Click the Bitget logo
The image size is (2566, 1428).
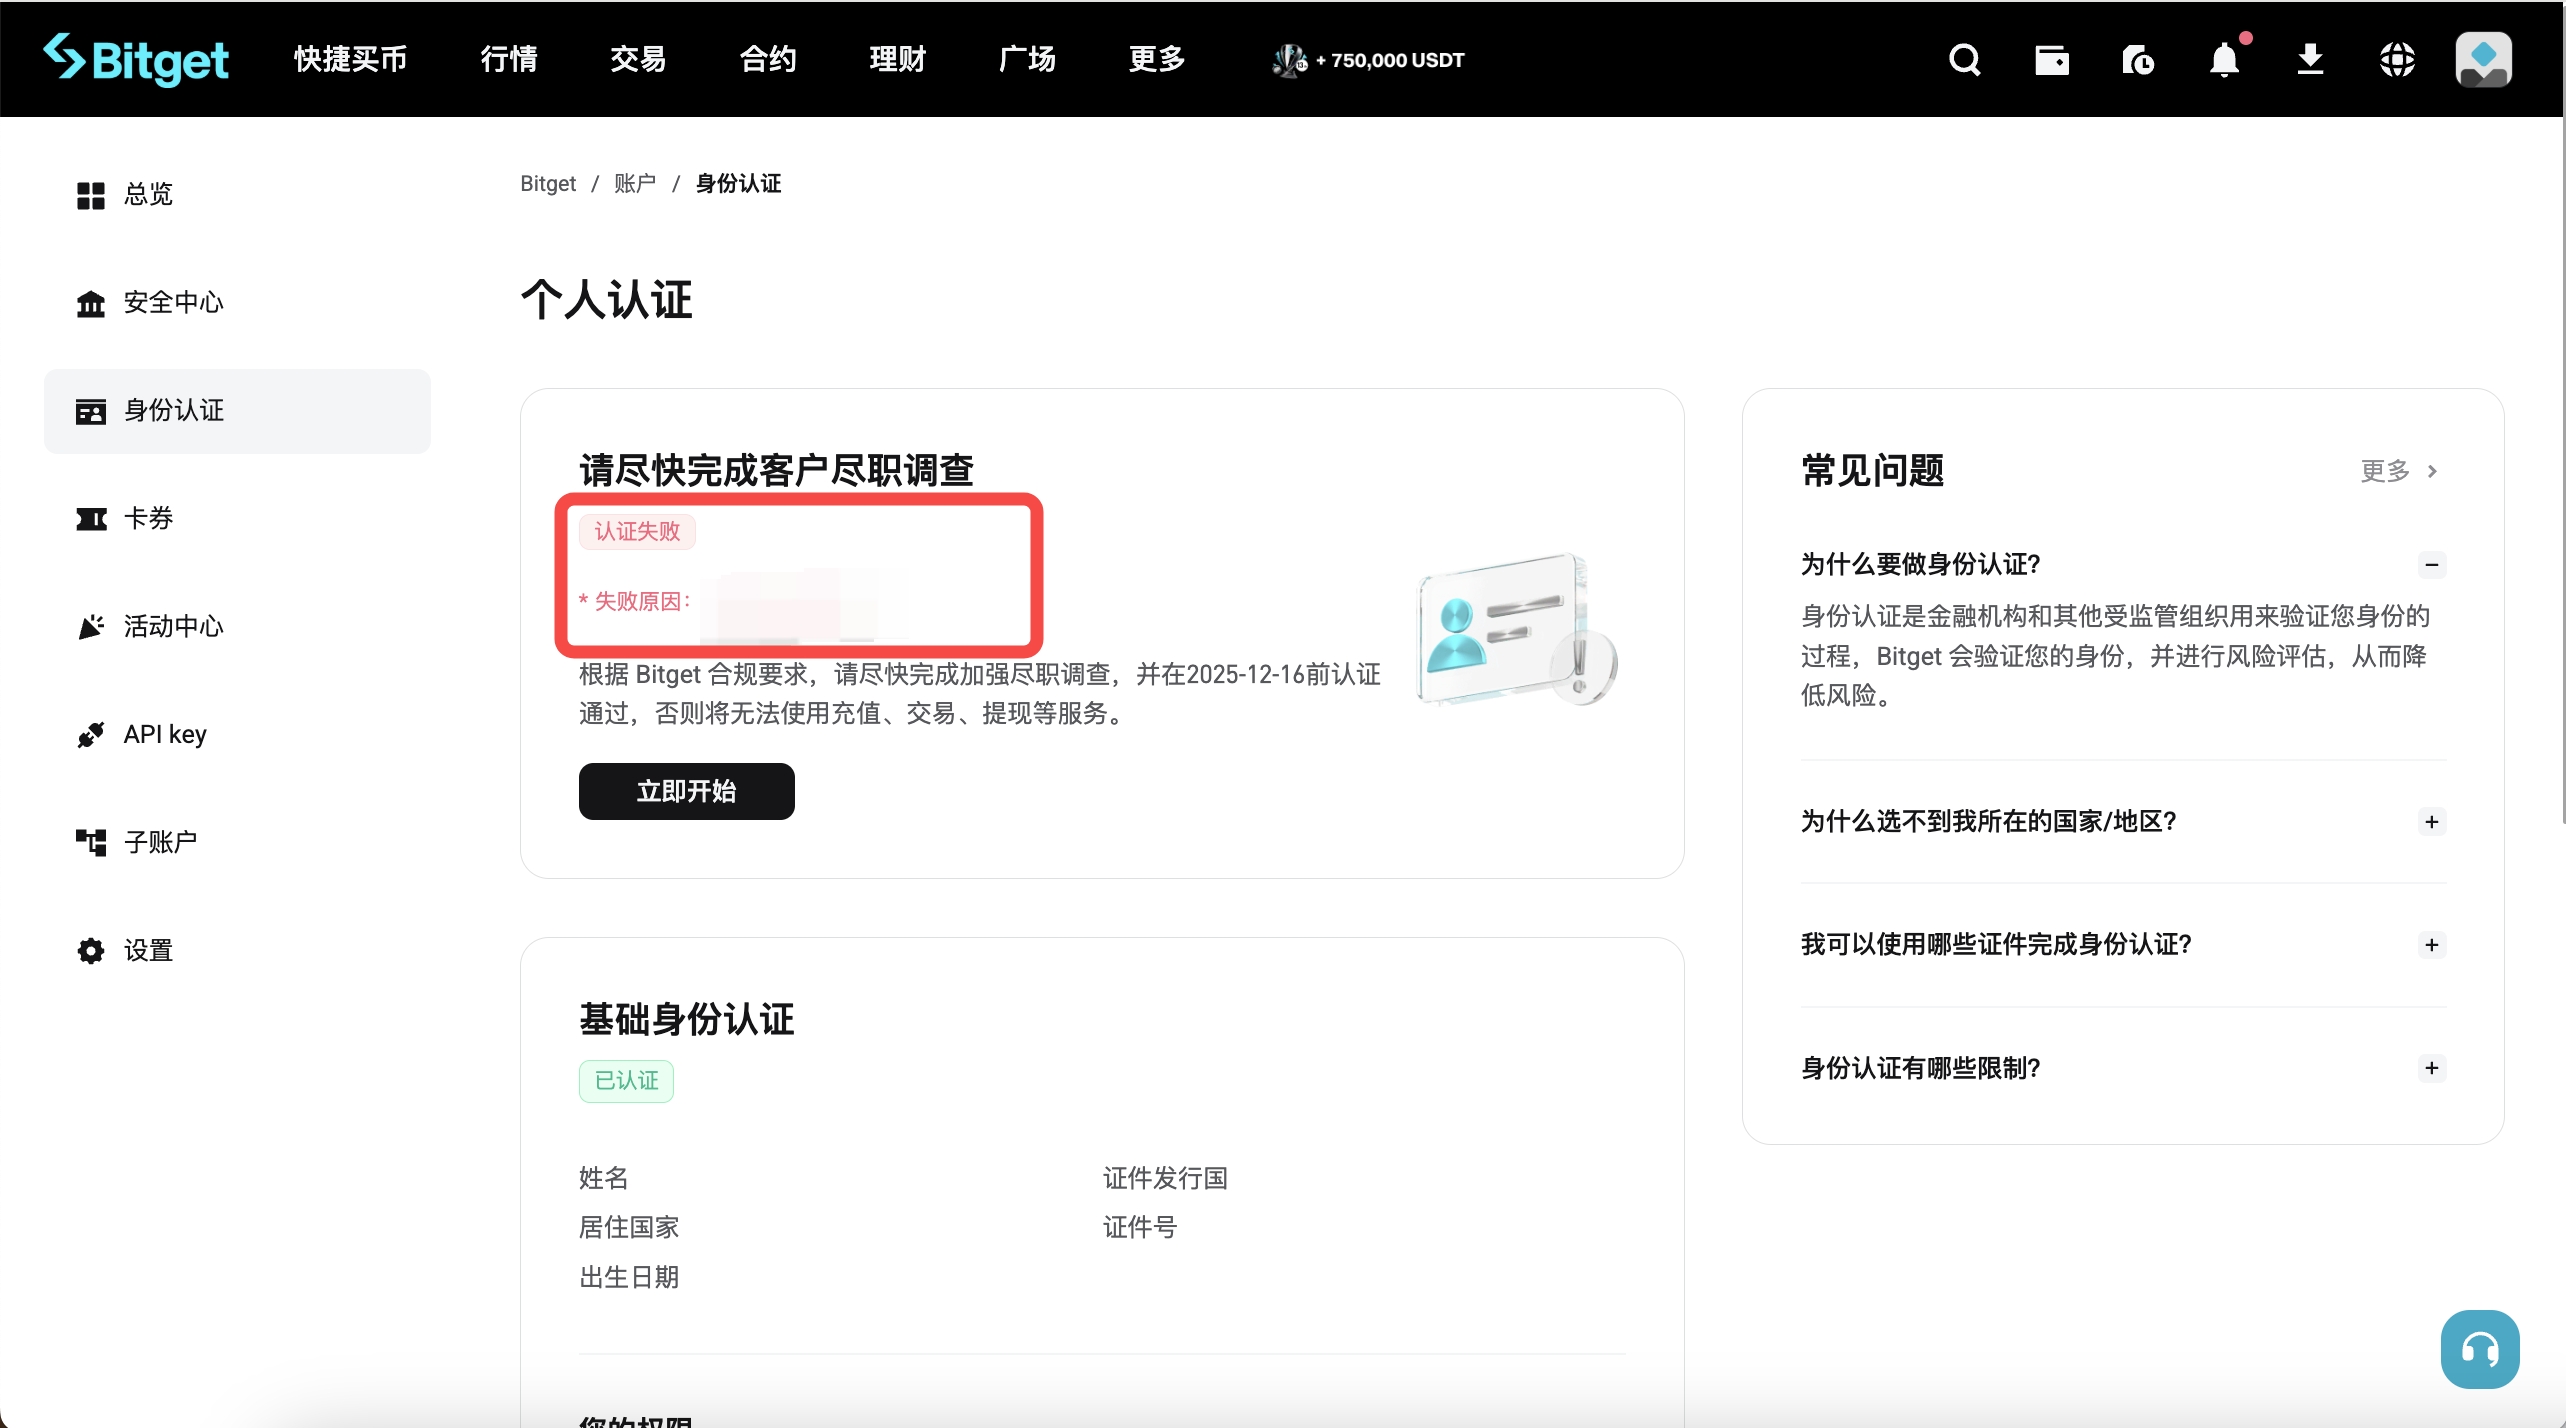click(136, 60)
